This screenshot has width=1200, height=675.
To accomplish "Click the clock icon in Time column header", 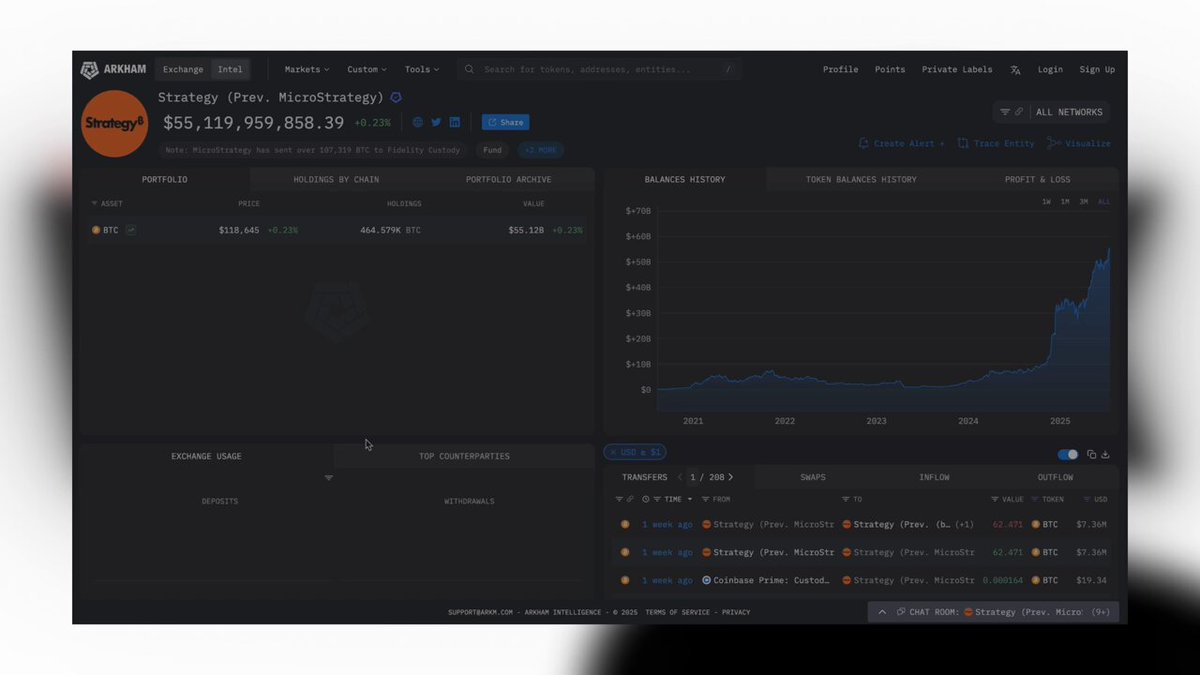I will coord(645,499).
